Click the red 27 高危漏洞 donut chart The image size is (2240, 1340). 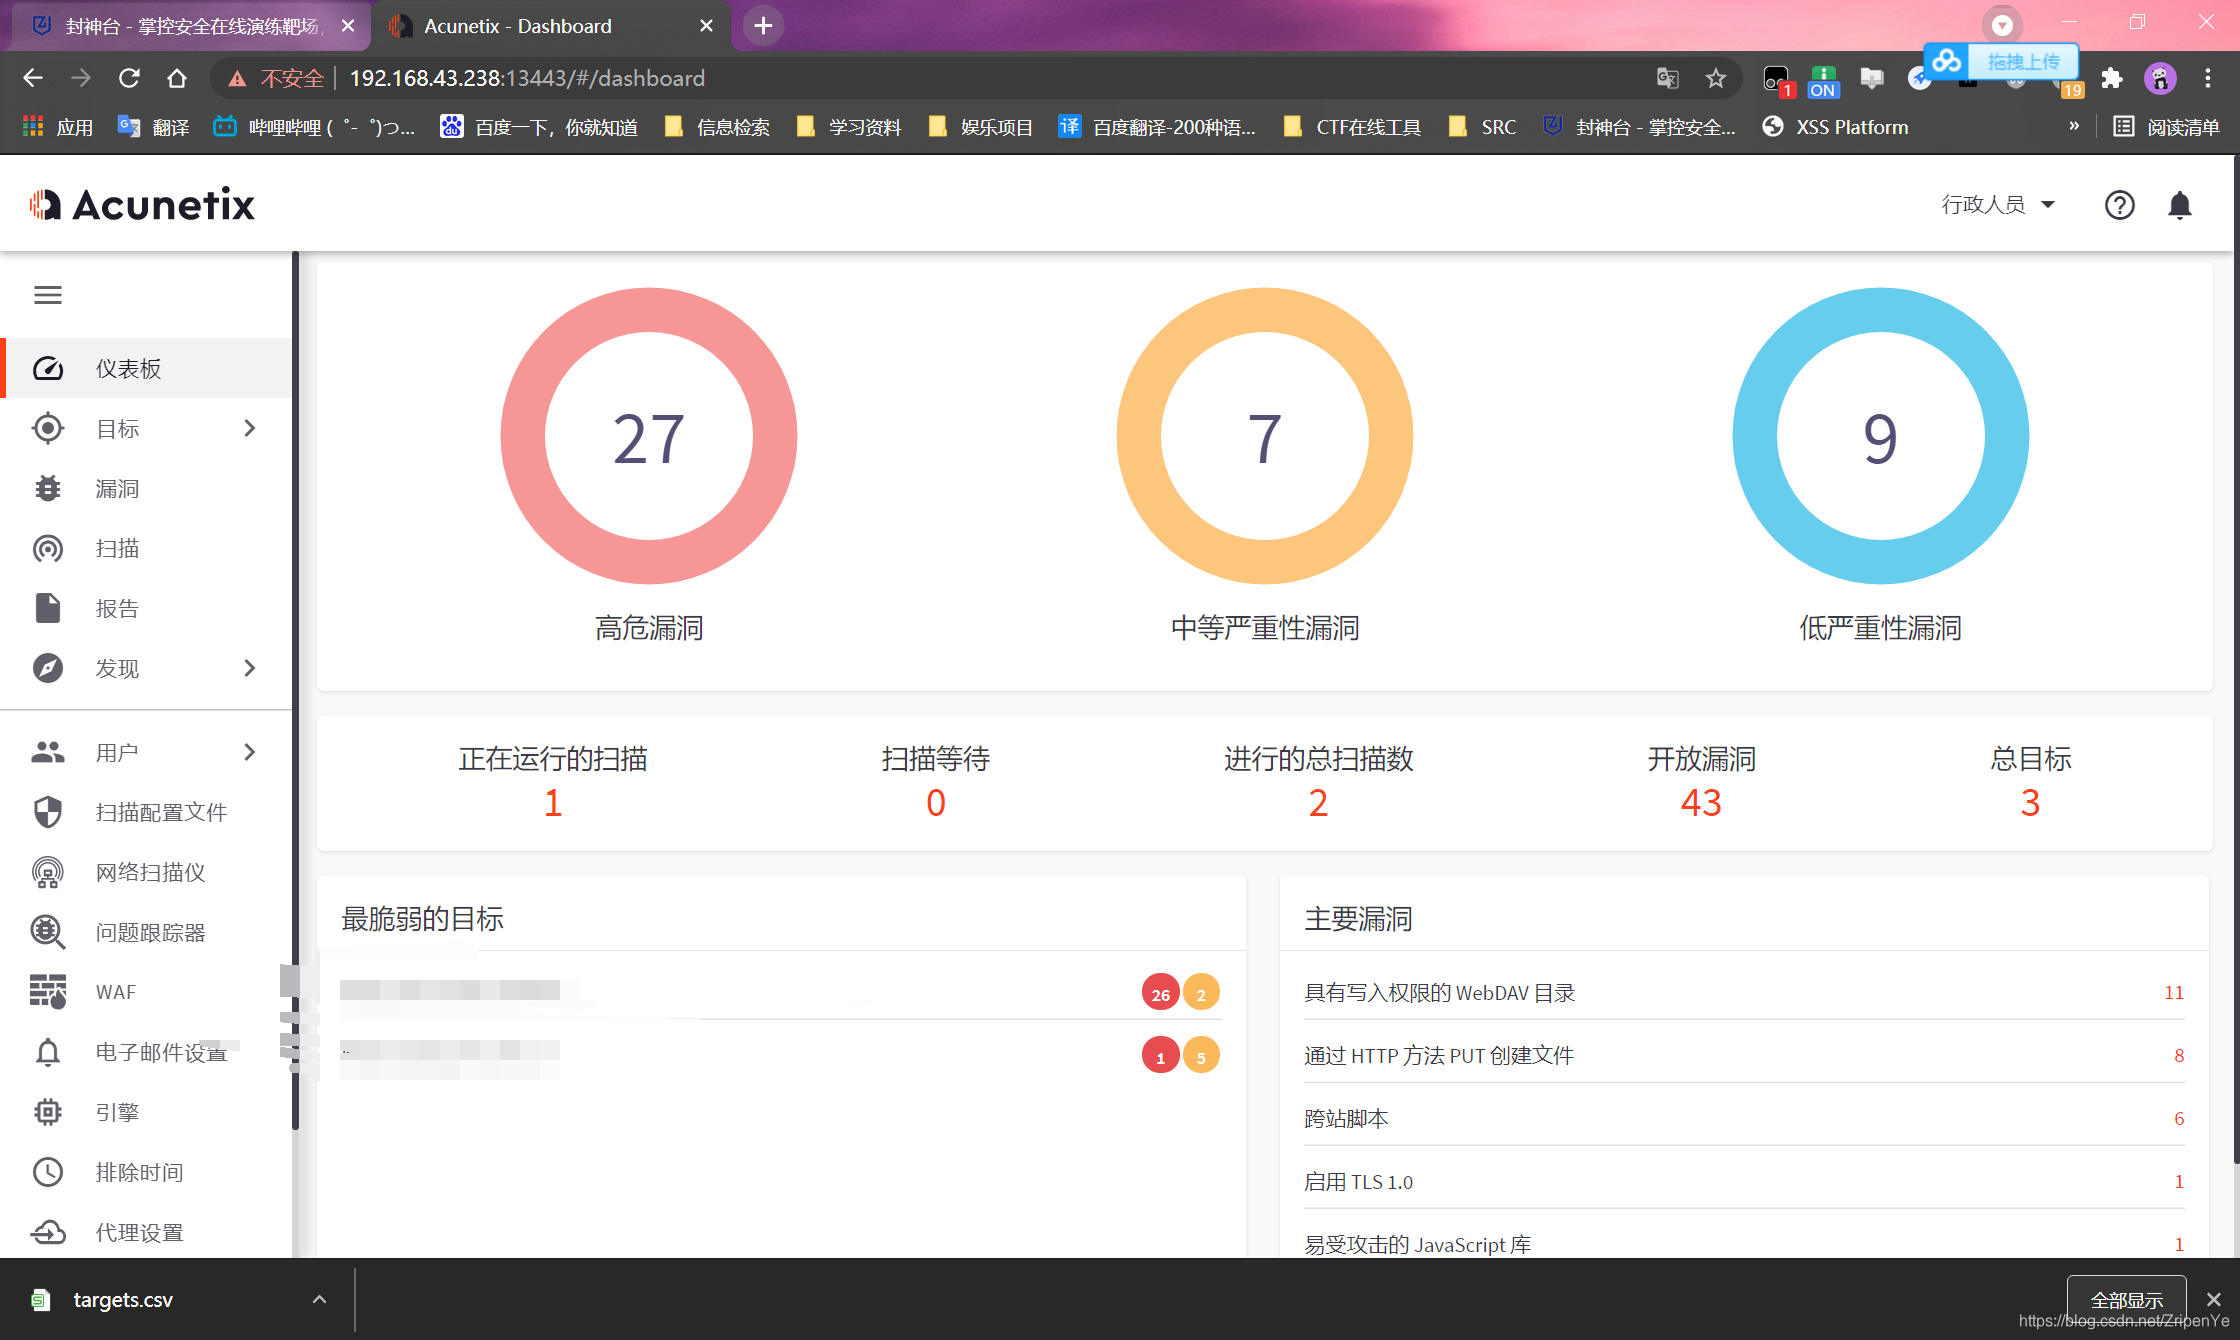(649, 436)
